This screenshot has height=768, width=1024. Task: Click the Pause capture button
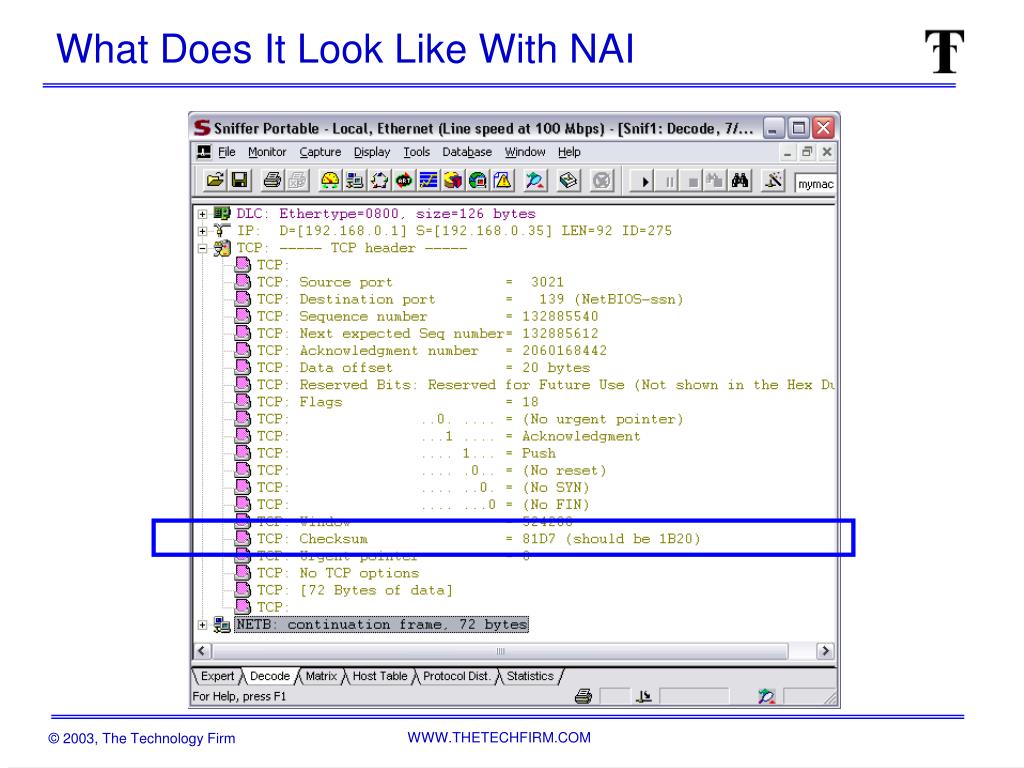pyautogui.click(x=669, y=182)
